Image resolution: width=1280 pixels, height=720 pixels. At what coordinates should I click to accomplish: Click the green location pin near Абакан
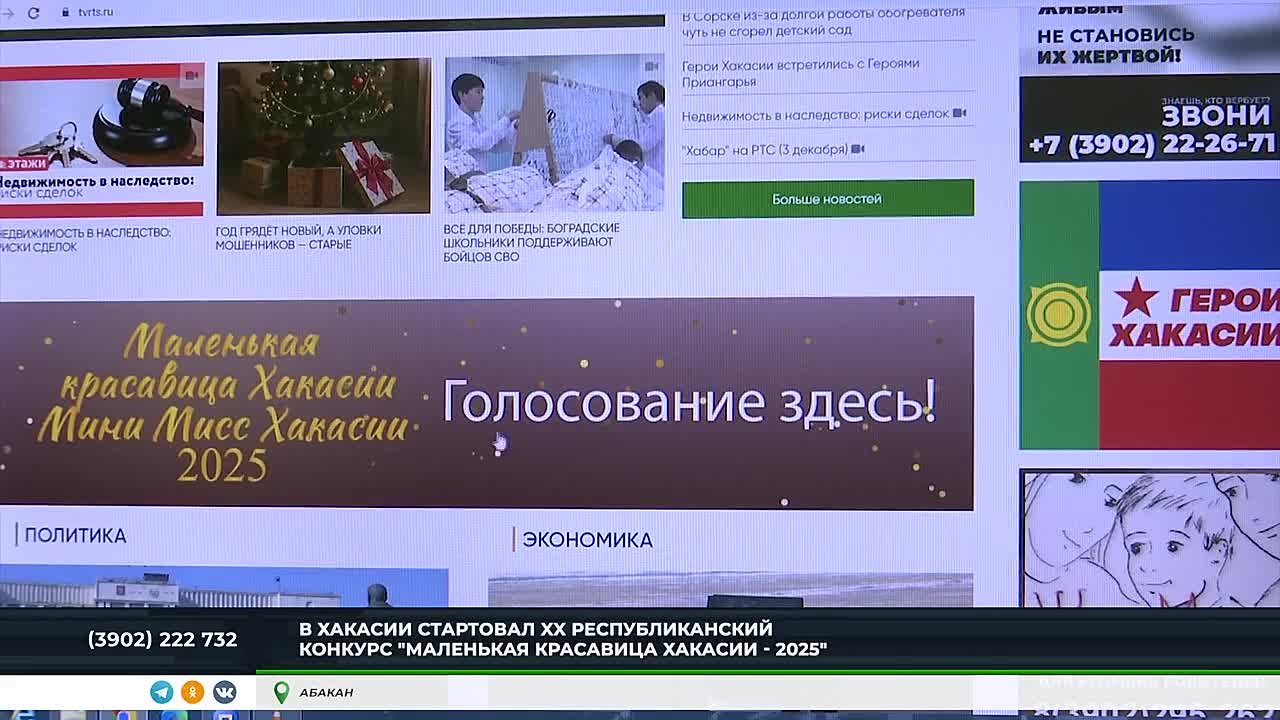point(282,692)
